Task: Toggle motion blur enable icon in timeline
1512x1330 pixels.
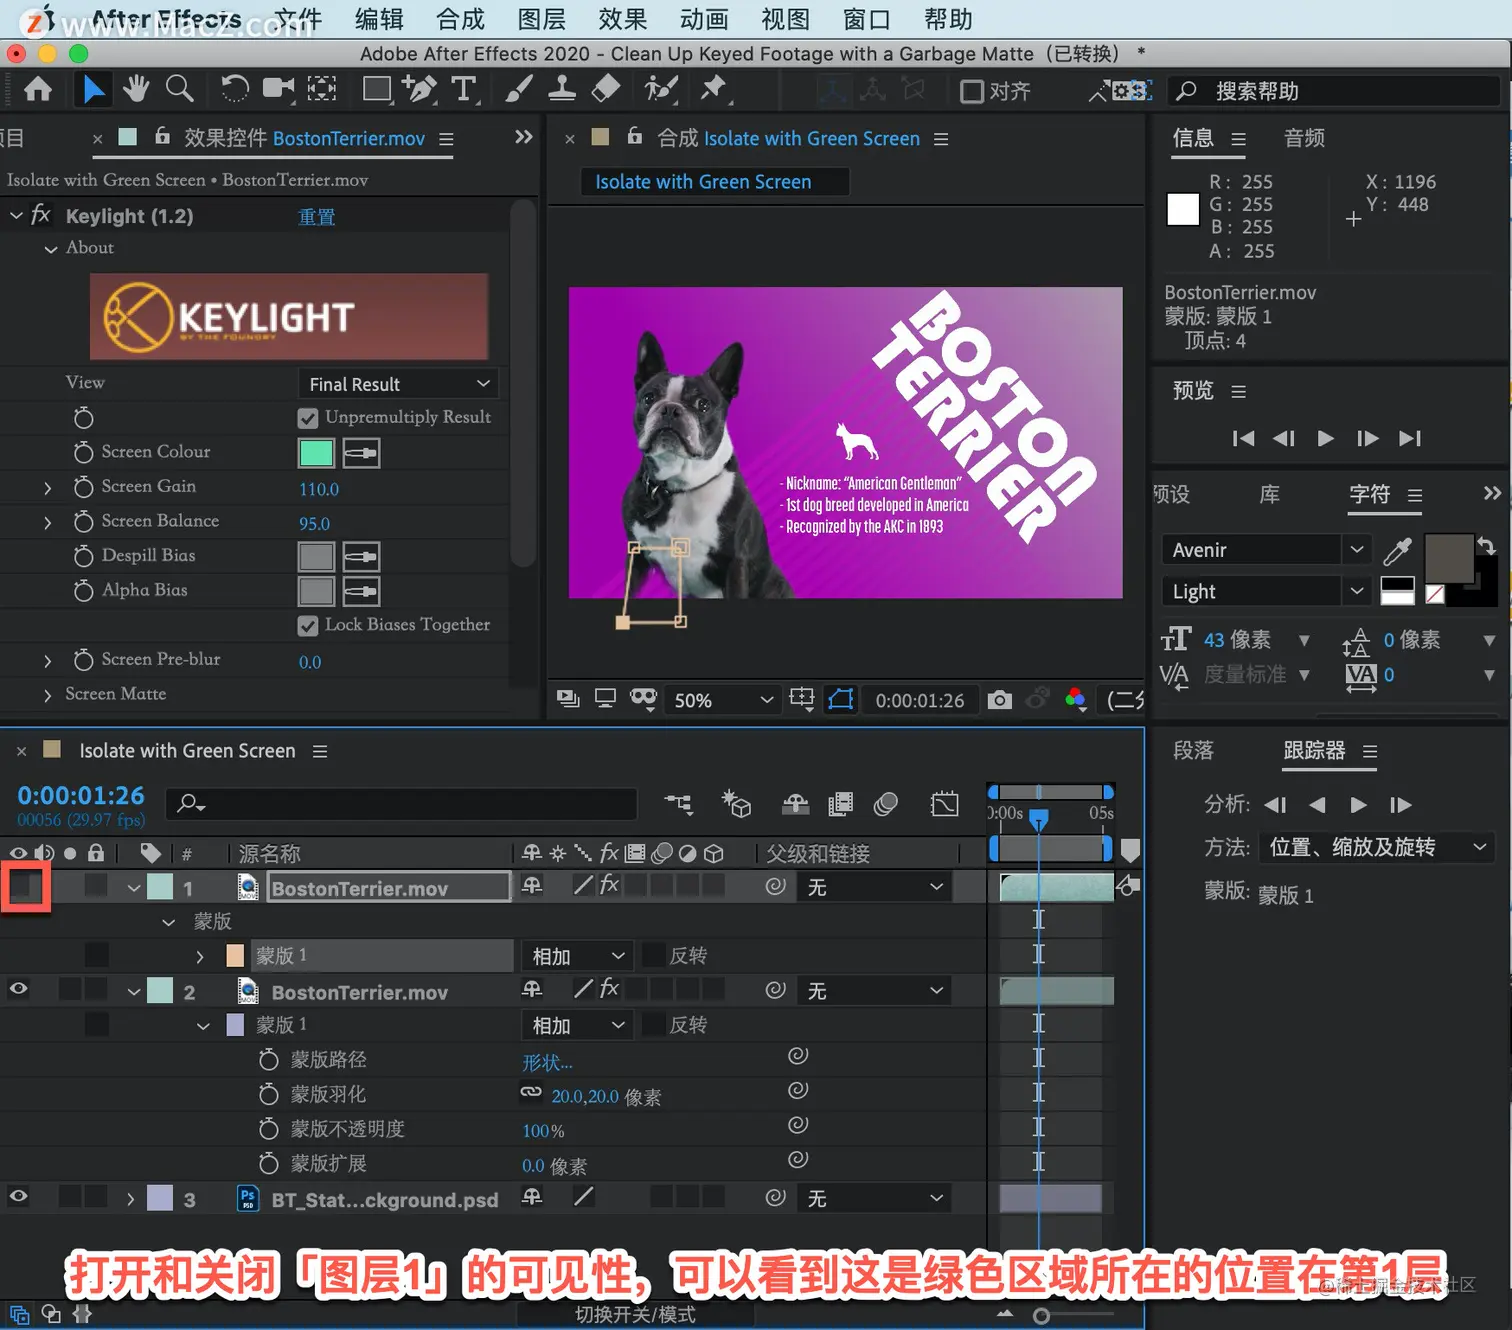Action: [886, 804]
